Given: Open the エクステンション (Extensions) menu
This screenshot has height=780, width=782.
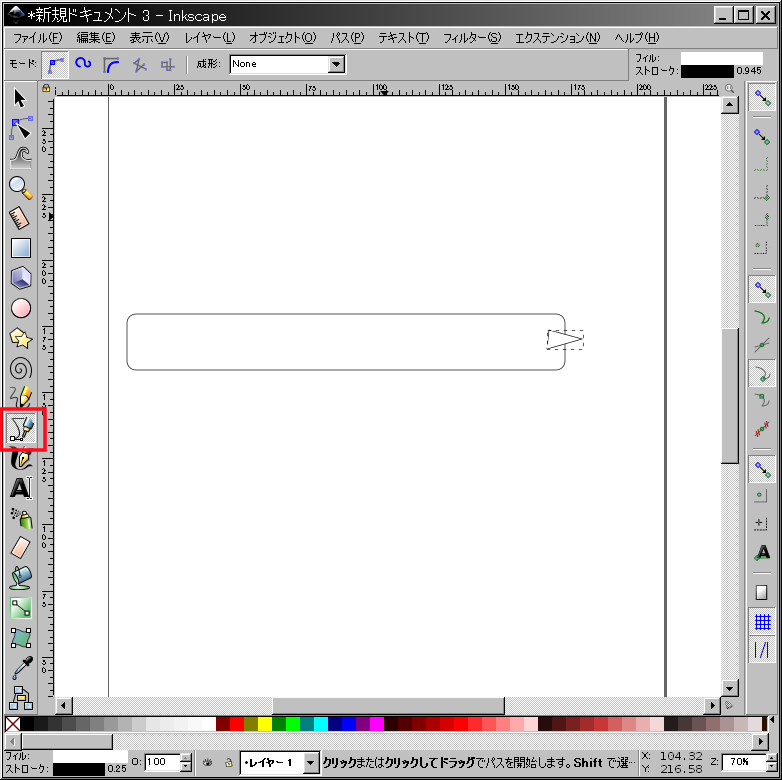Looking at the screenshot, I should [x=558, y=38].
